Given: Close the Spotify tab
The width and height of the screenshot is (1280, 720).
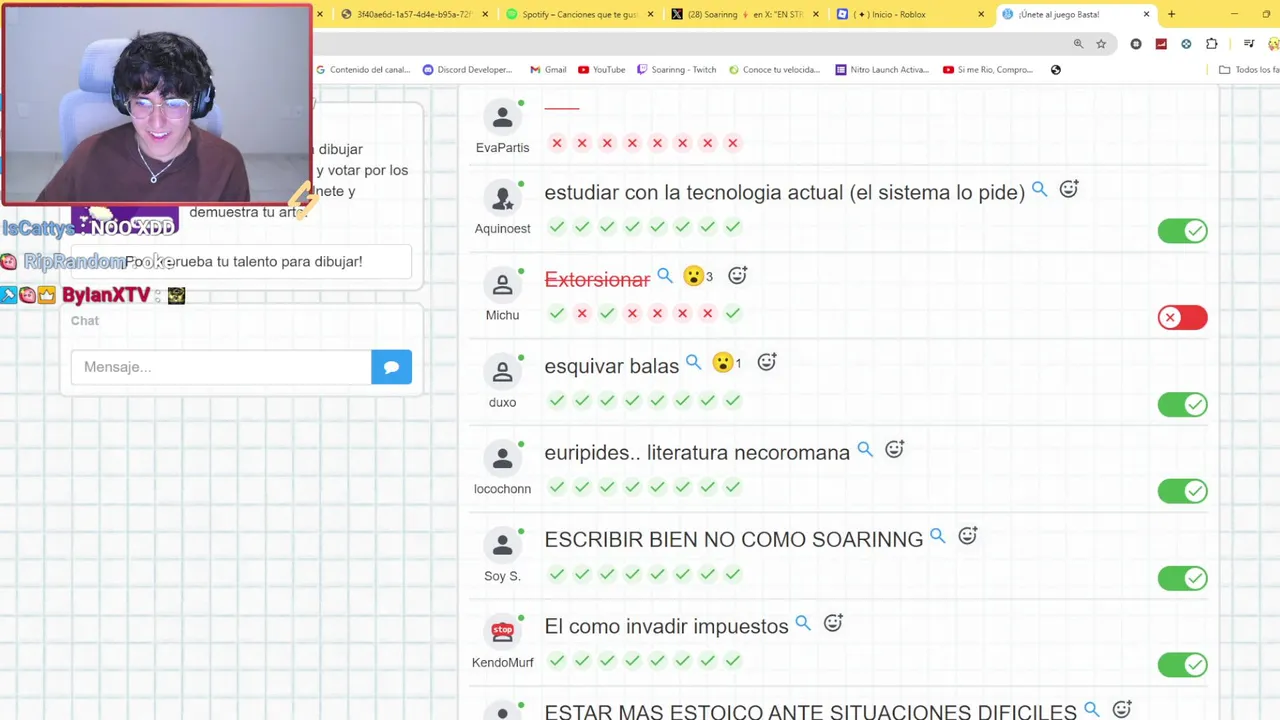Looking at the screenshot, I should pos(651,14).
